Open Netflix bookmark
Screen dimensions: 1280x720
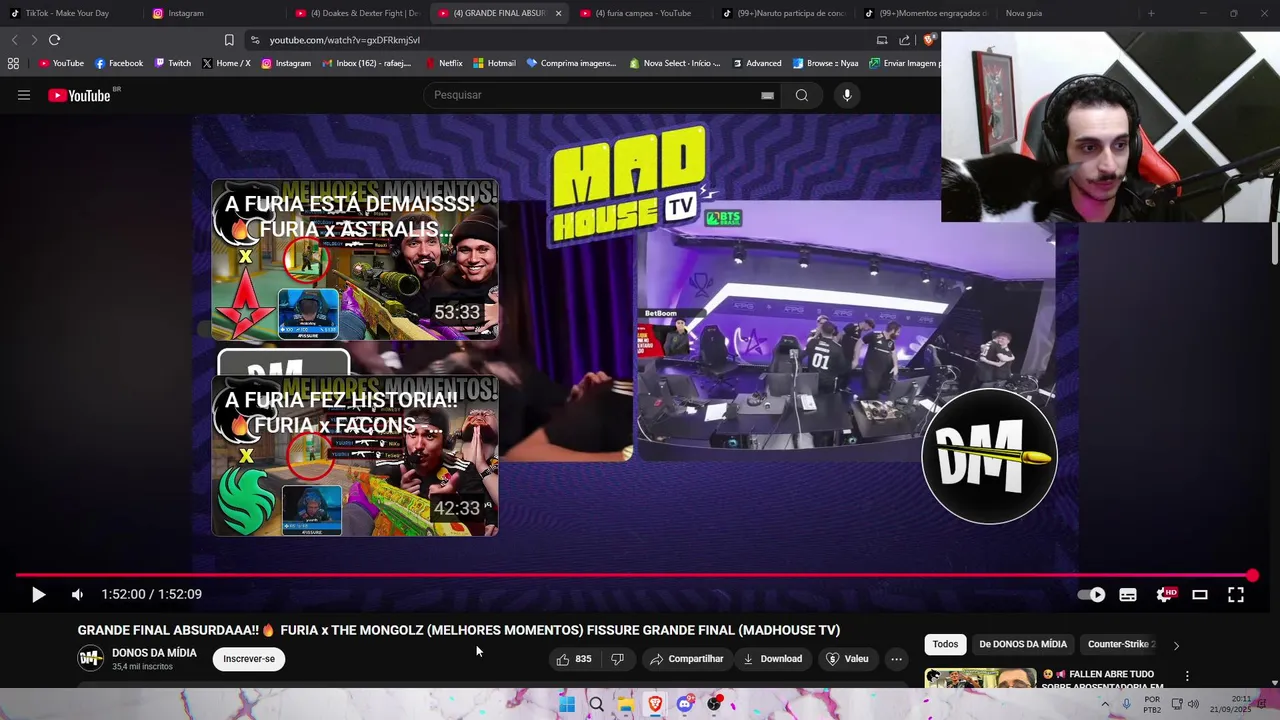444,63
